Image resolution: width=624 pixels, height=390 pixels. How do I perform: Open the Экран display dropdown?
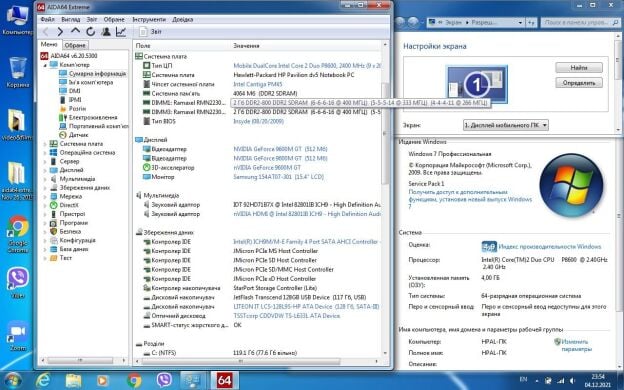coord(506,125)
